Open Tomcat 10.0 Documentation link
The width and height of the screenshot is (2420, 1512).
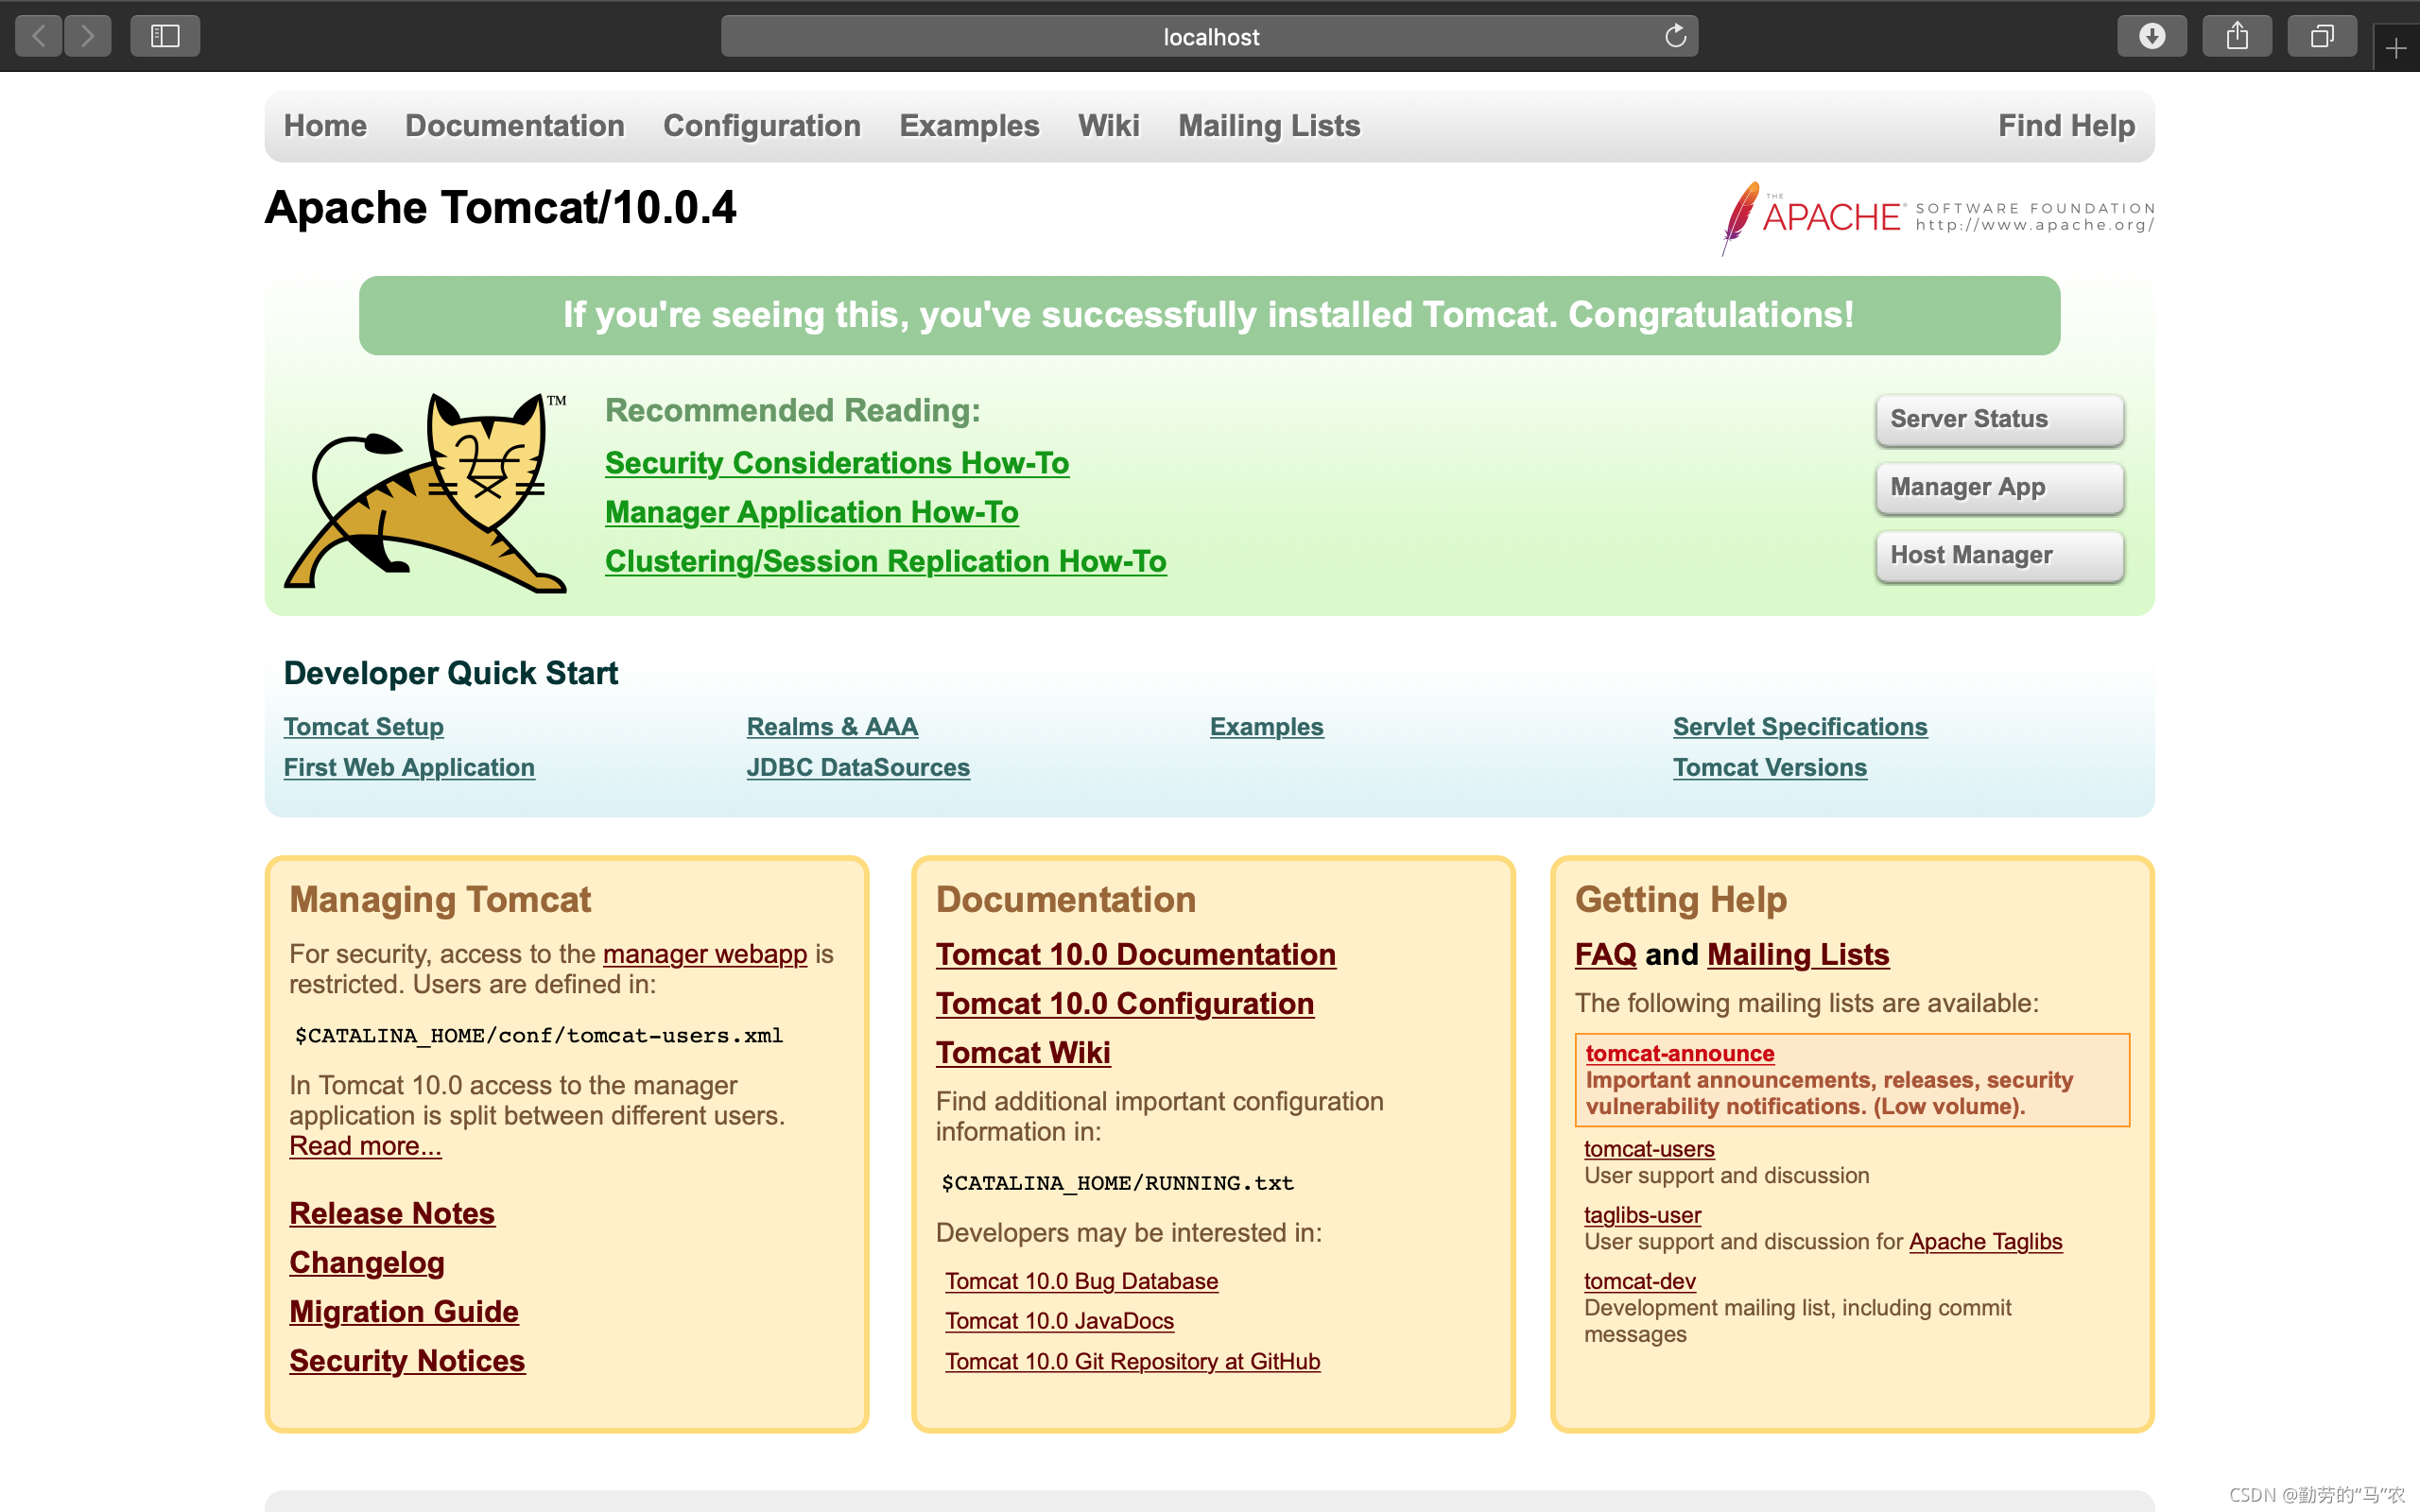(x=1136, y=954)
